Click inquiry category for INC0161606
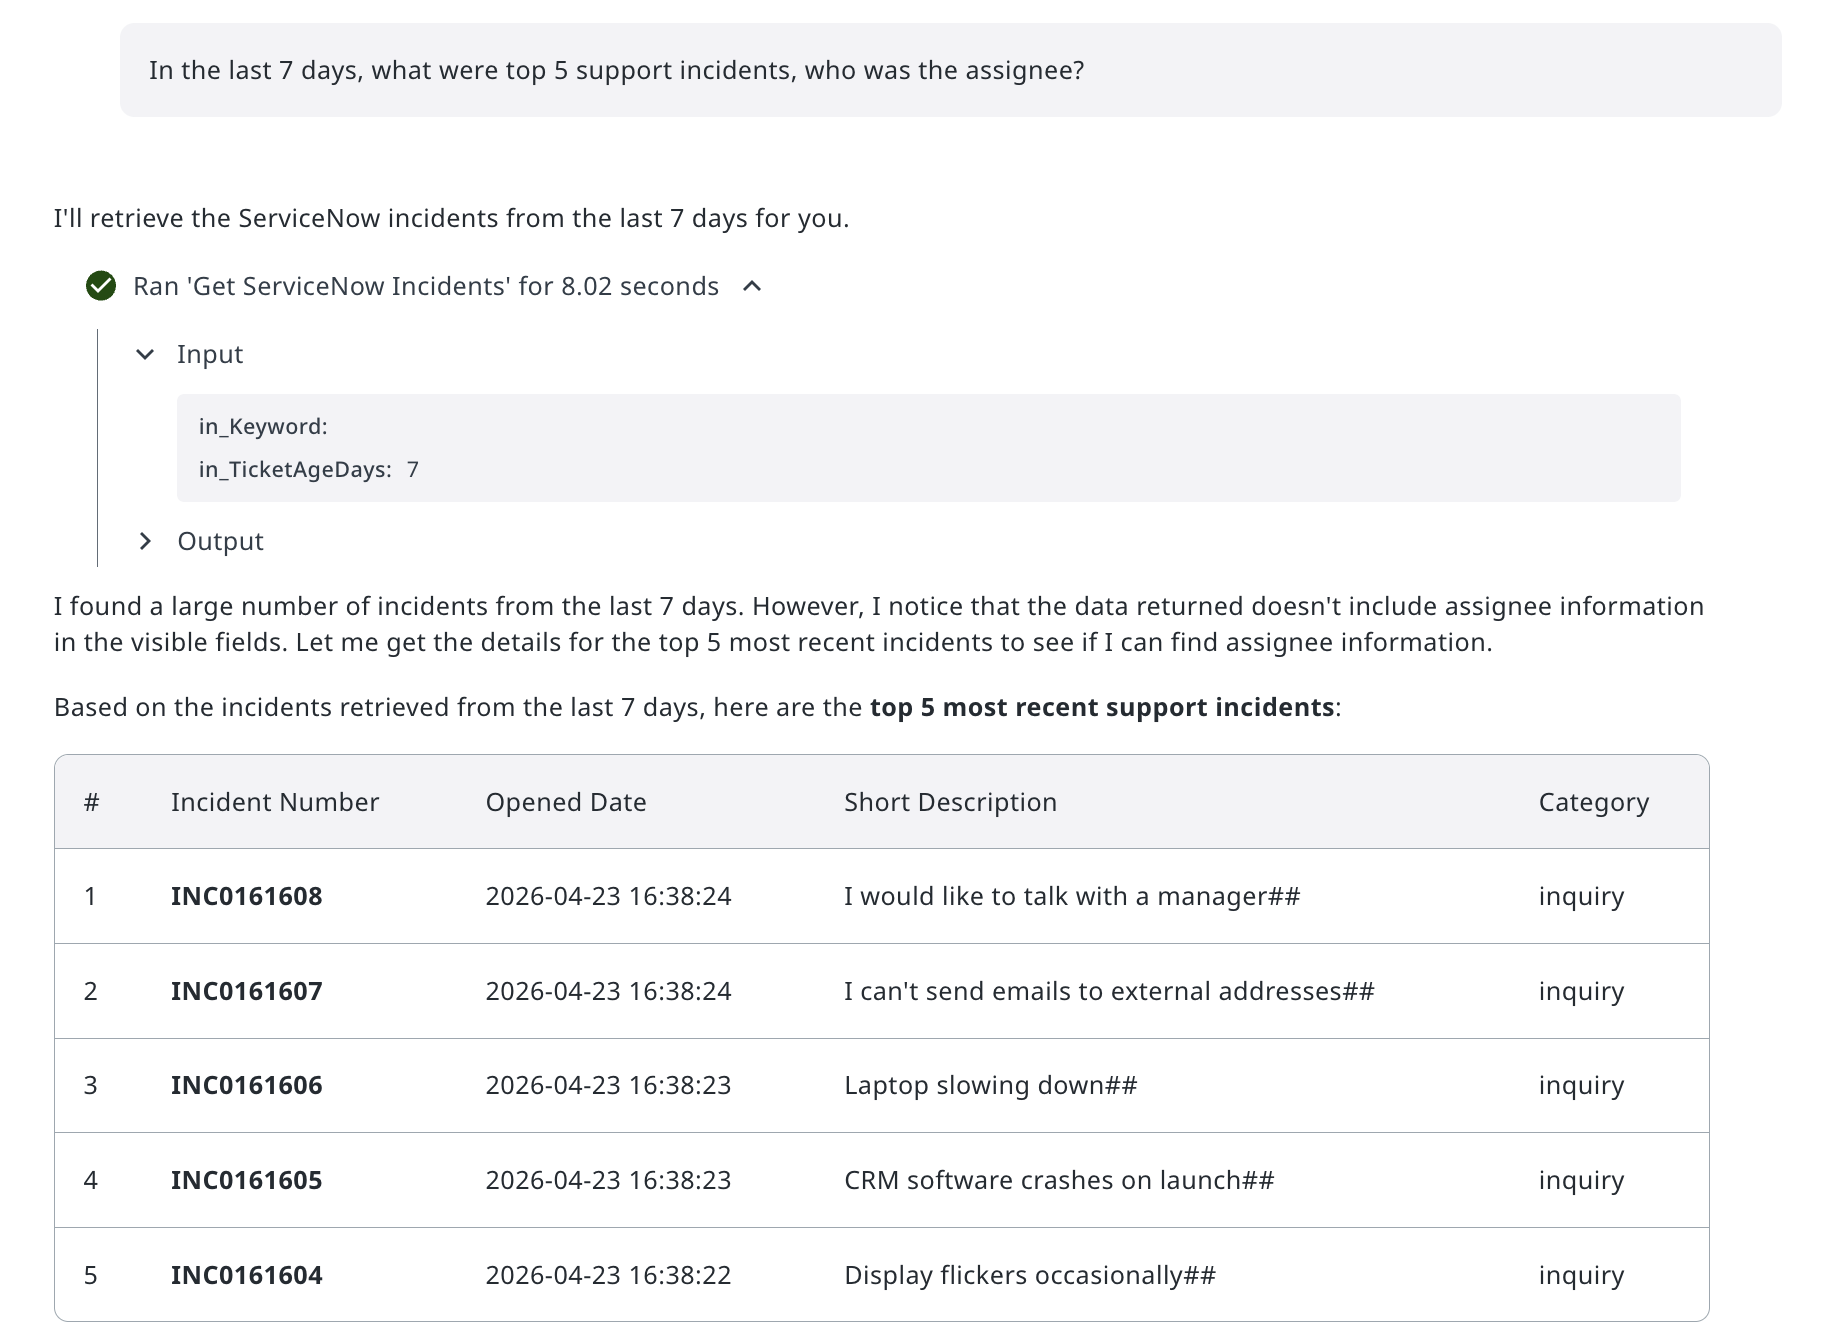Viewport: 1826px width, 1336px height. [1581, 1085]
